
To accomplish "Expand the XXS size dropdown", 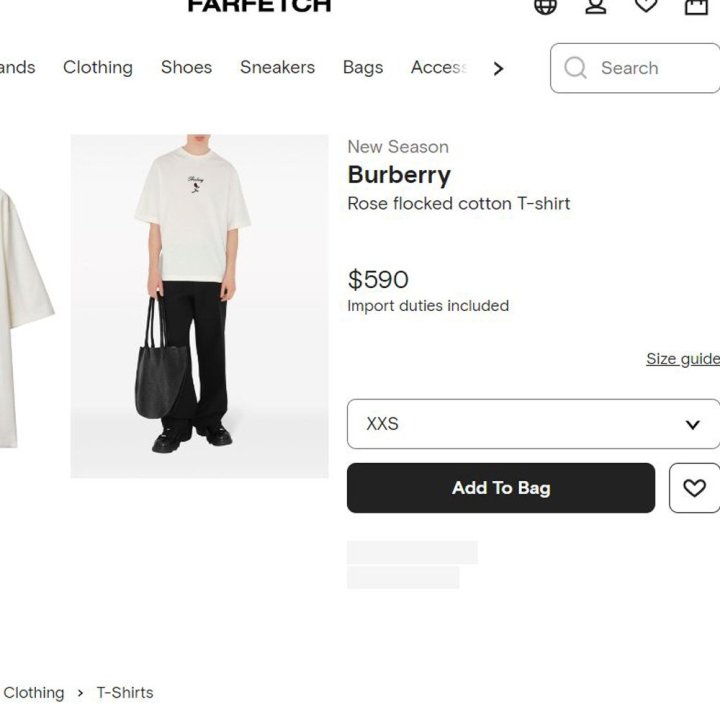I will (533, 424).
